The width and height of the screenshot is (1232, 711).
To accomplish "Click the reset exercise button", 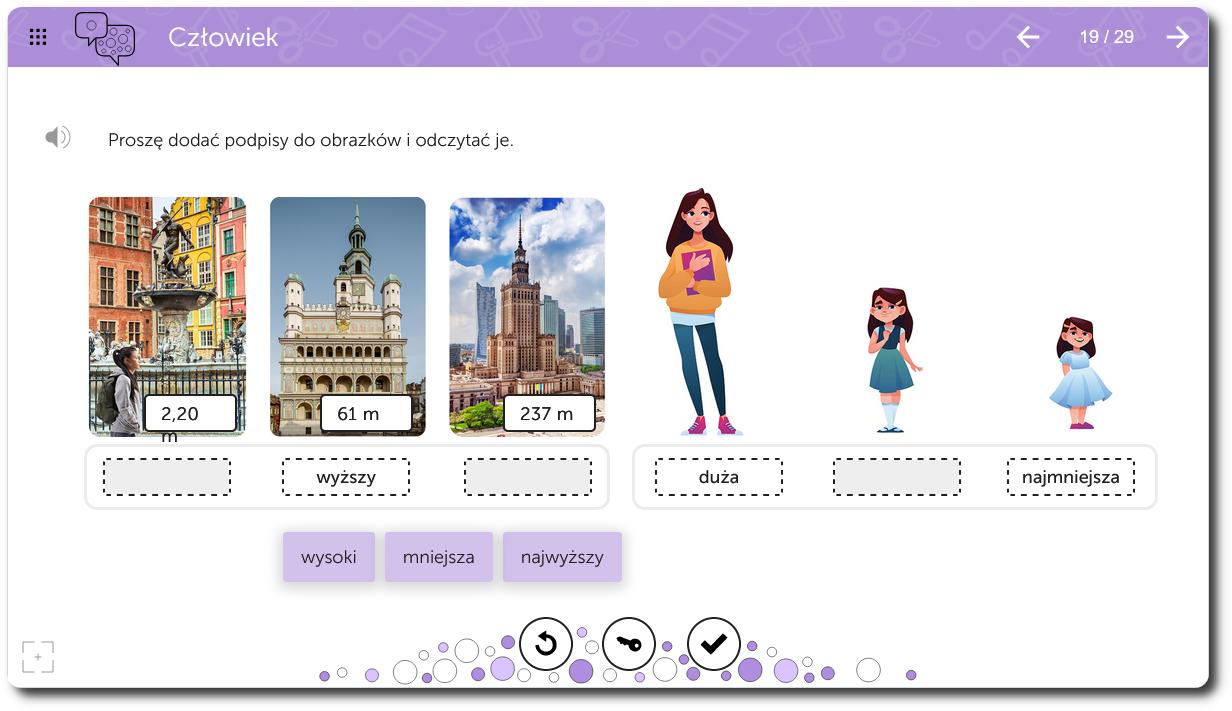I will (546, 644).
